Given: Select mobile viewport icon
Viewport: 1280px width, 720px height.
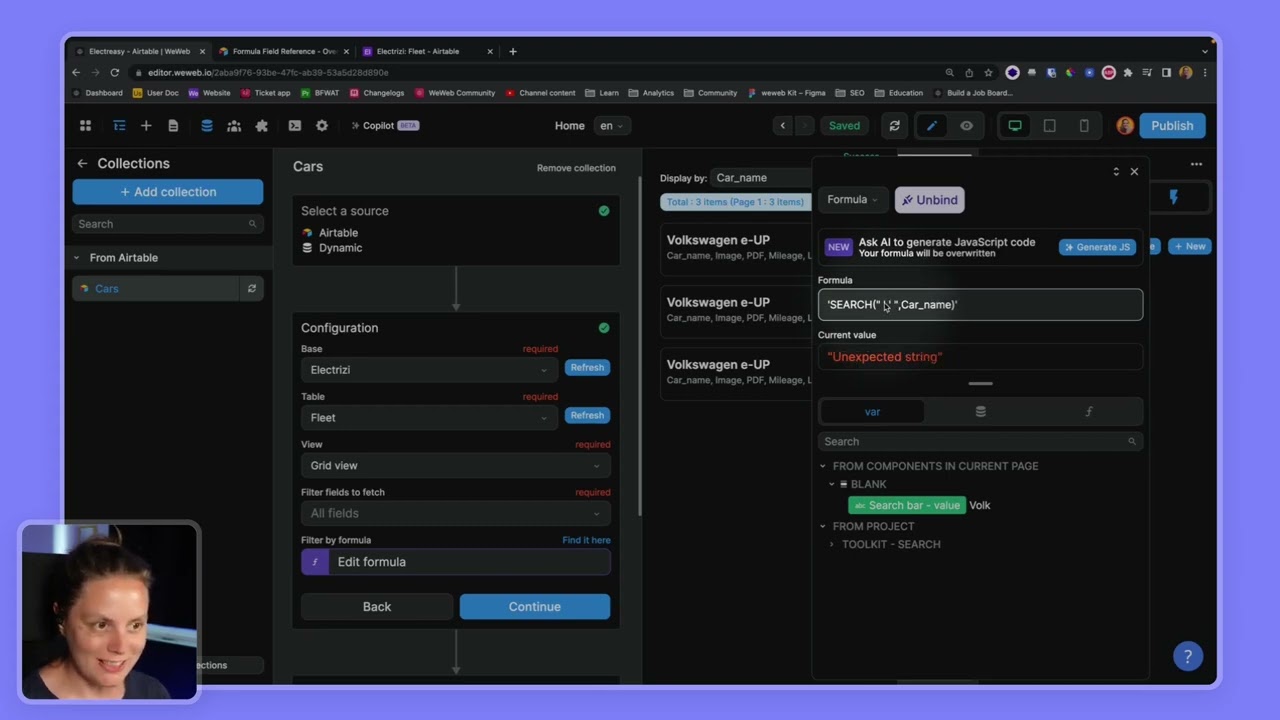Looking at the screenshot, I should 1084,126.
